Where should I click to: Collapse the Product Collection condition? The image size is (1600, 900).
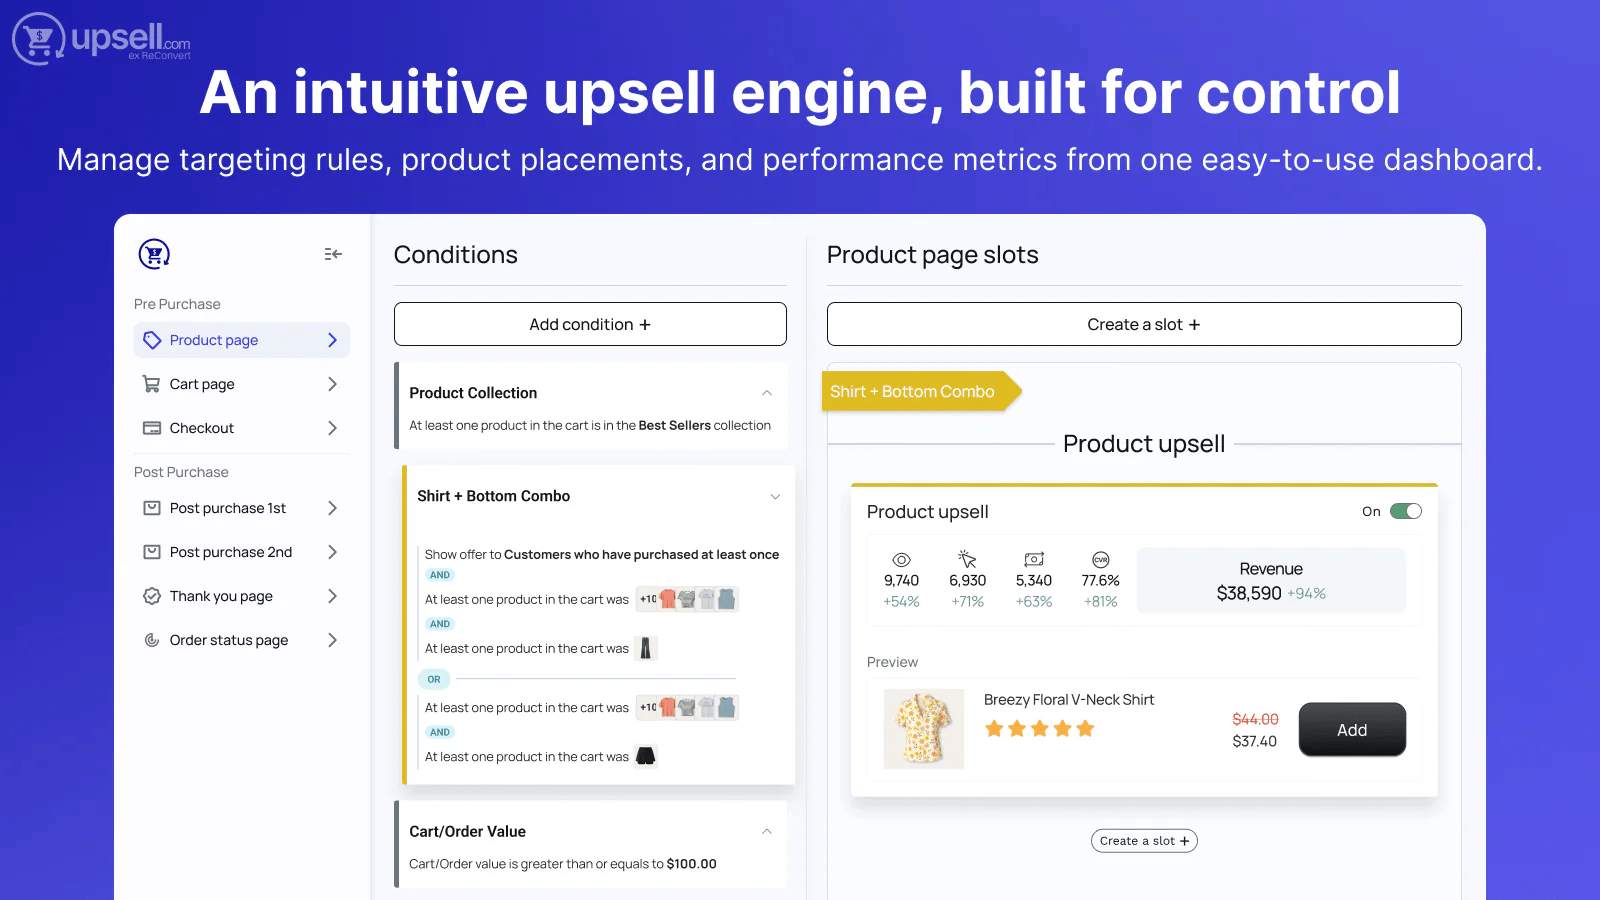(766, 392)
